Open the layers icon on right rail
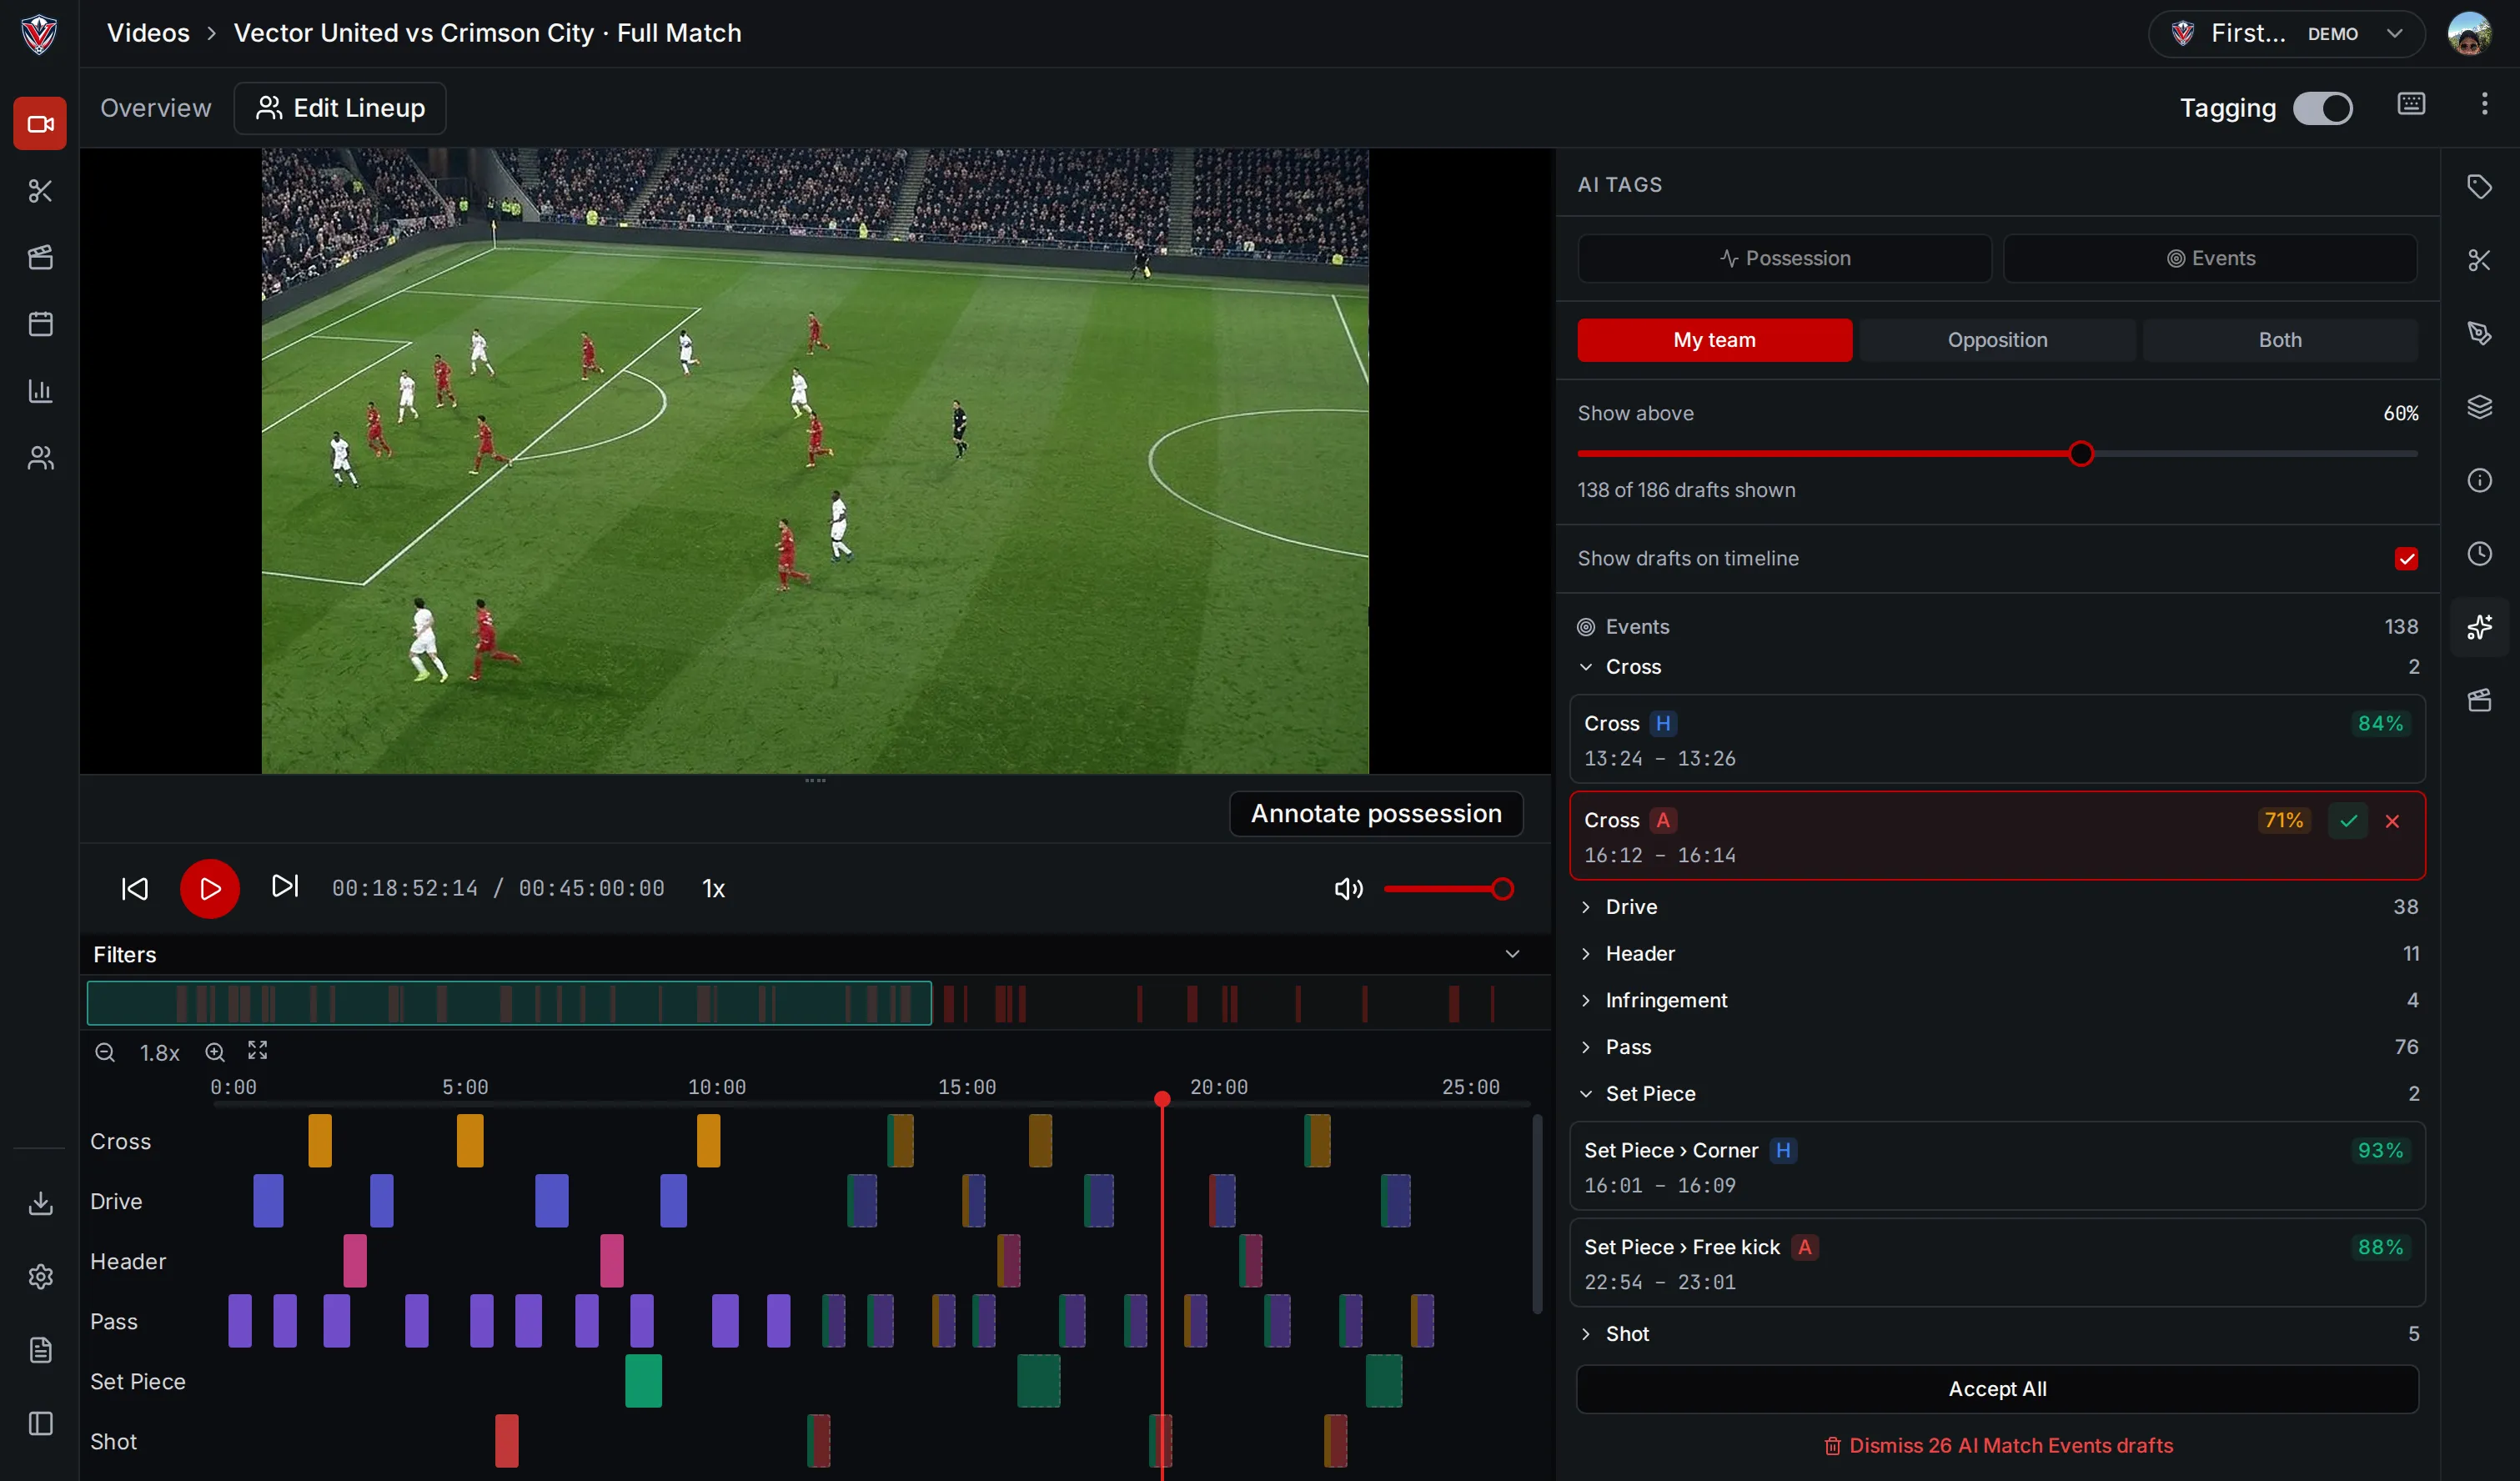Screen dimensions: 2520x1481 pyautogui.click(x=2479, y=407)
